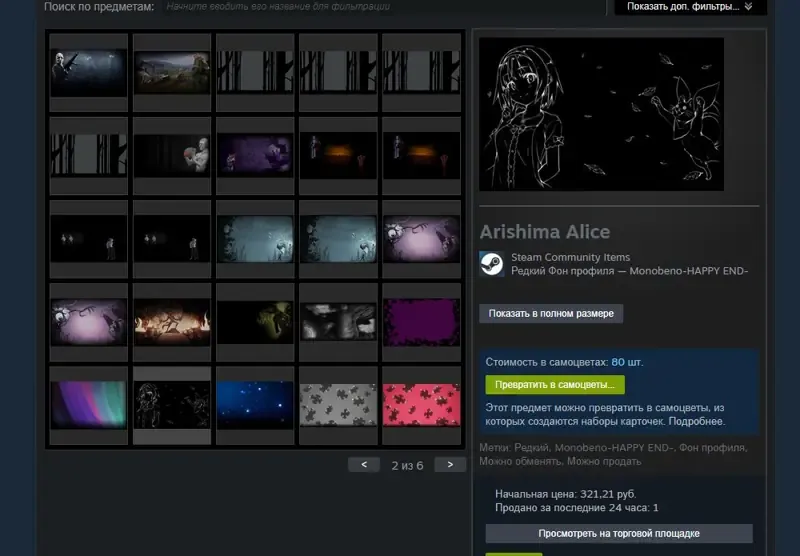This screenshot has width=800, height=556.
Task: Select the aurora rainbow background item
Action: click(x=89, y=405)
